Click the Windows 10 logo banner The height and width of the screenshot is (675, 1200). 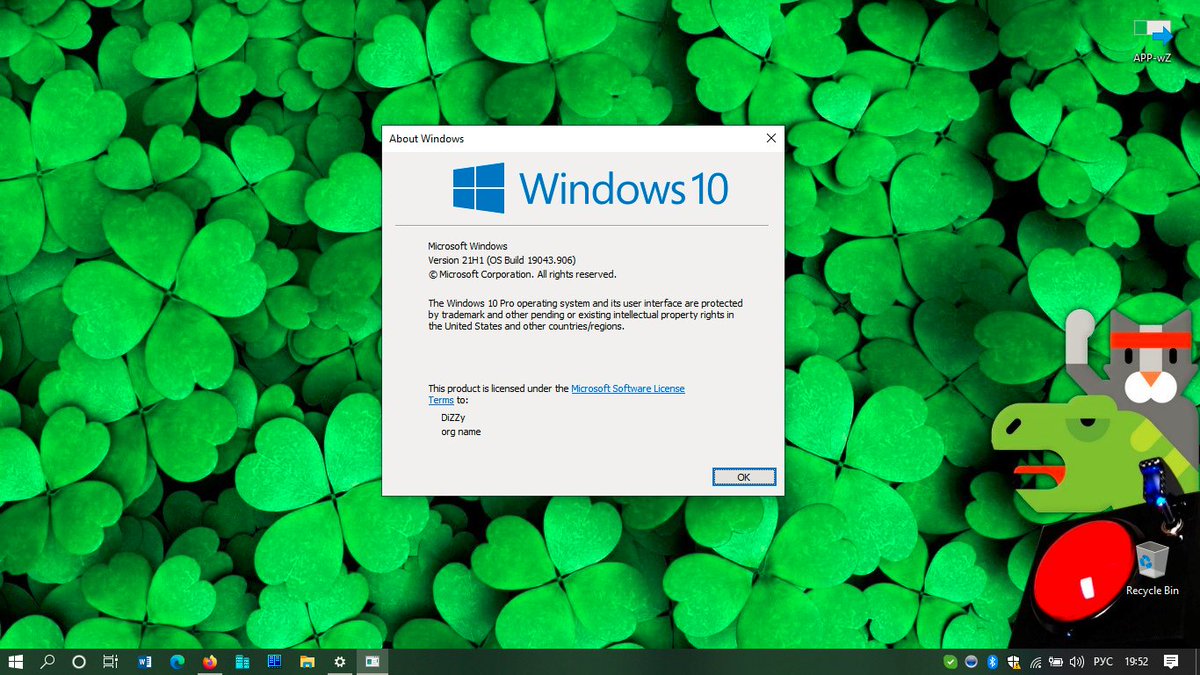(x=590, y=188)
